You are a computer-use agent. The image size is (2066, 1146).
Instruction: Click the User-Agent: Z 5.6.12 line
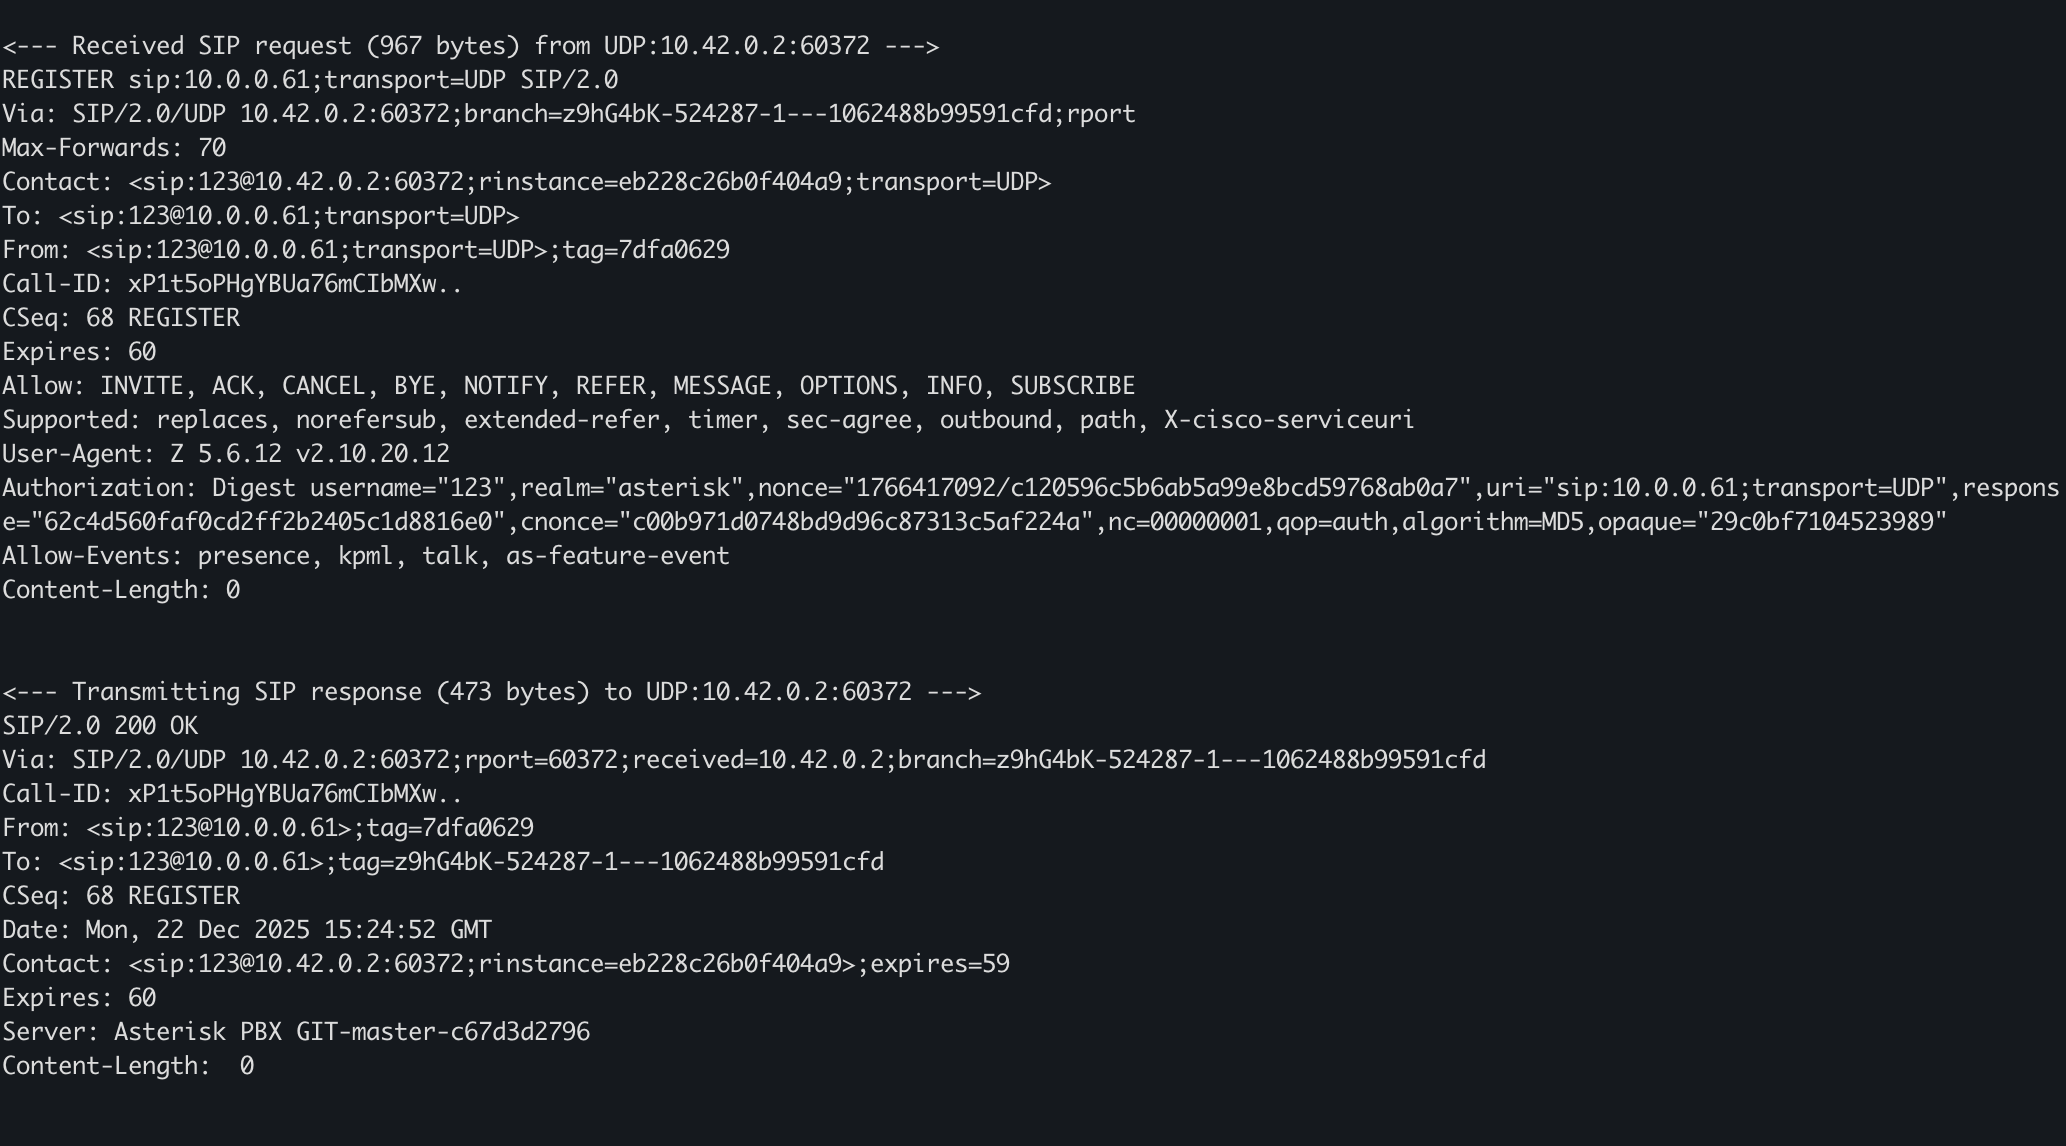click(x=226, y=454)
